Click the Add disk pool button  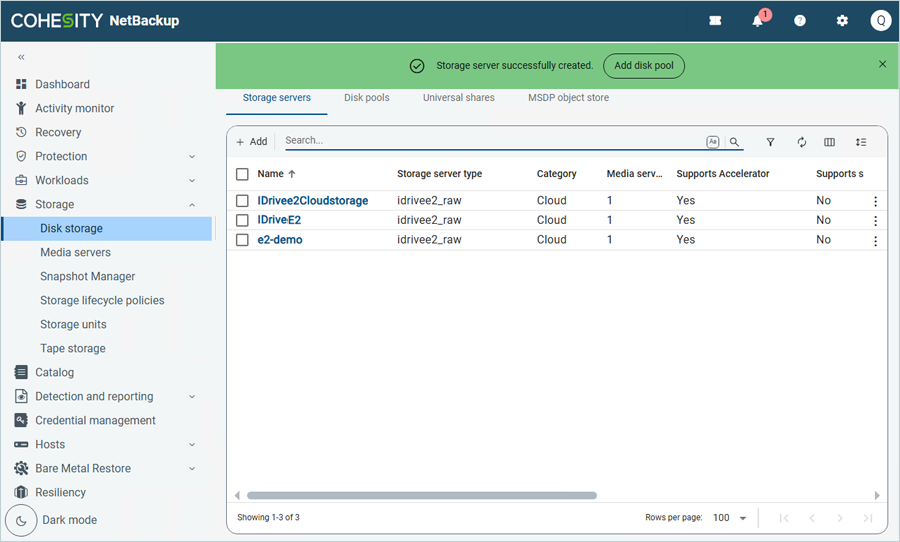(643, 66)
